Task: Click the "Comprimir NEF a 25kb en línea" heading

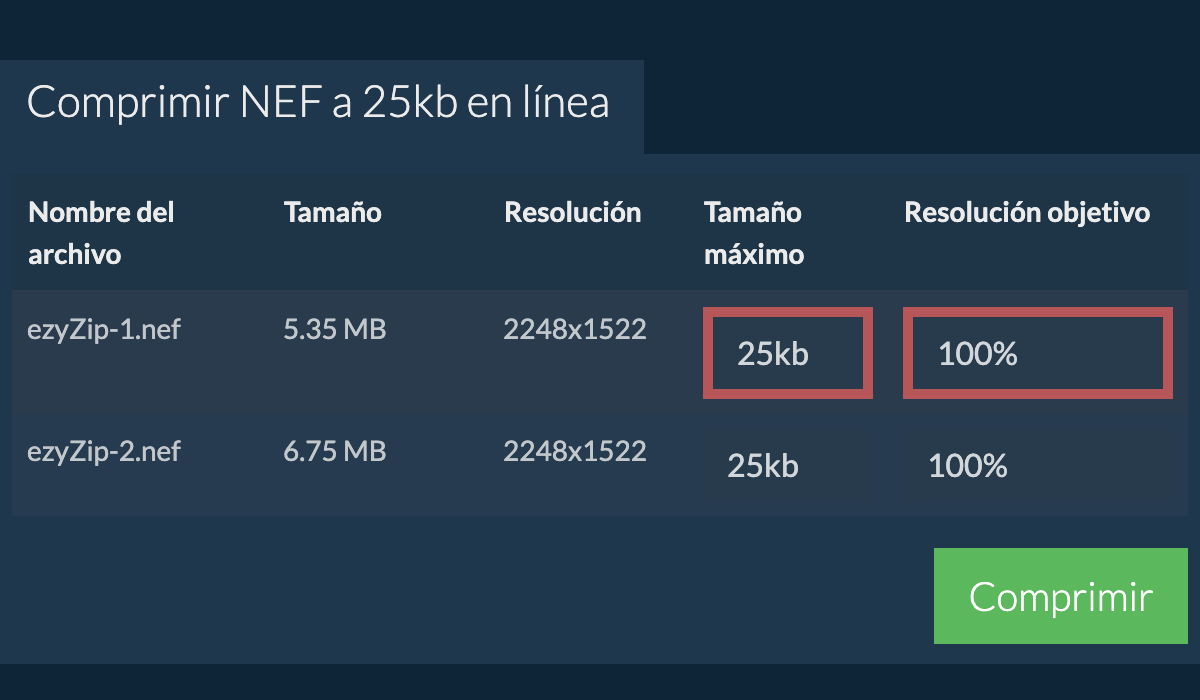Action: tap(317, 103)
